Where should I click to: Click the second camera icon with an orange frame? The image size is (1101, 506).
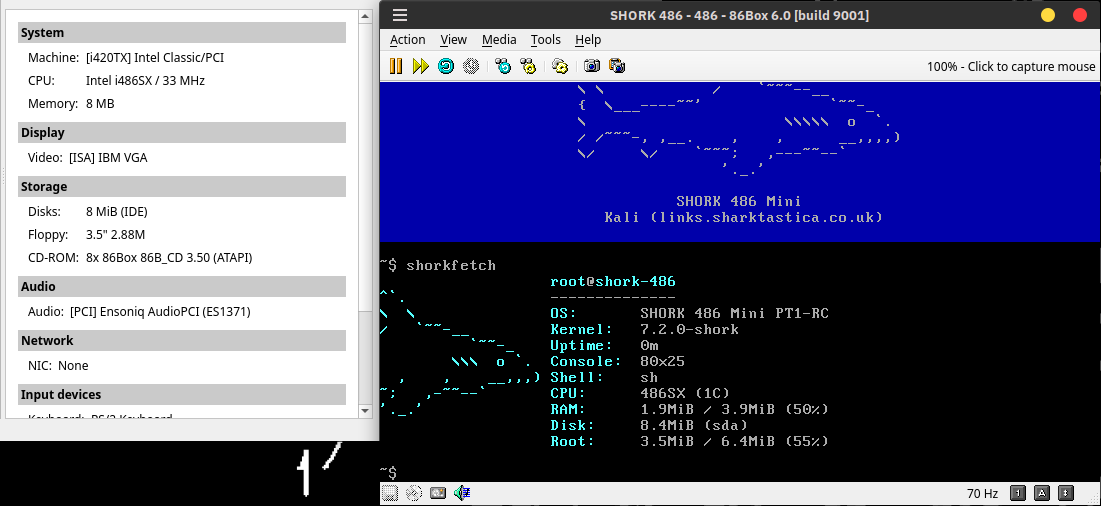tap(617, 66)
